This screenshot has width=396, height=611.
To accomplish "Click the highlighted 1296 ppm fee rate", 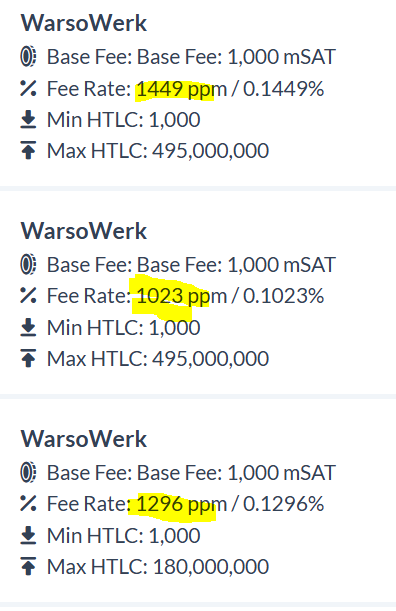I will 182,504.
